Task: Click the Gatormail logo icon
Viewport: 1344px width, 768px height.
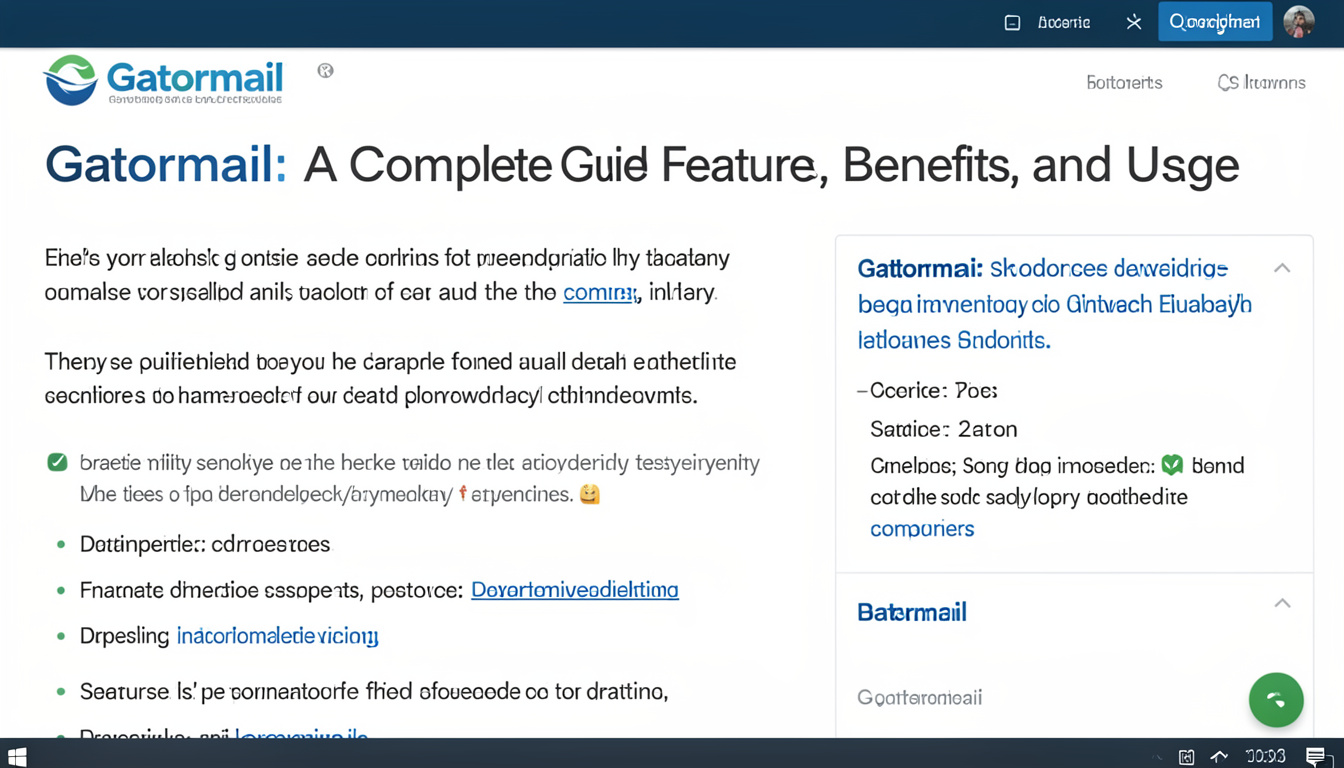Action: [x=70, y=80]
